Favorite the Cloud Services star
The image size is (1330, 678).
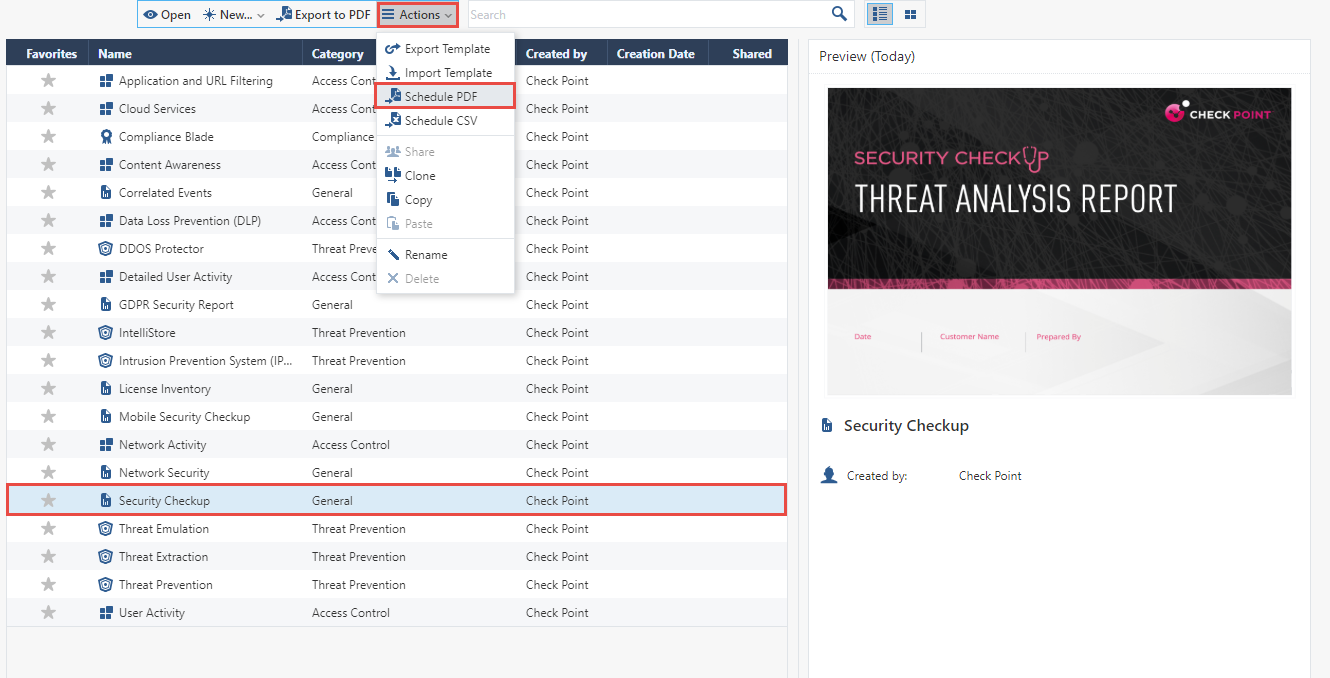click(x=48, y=108)
